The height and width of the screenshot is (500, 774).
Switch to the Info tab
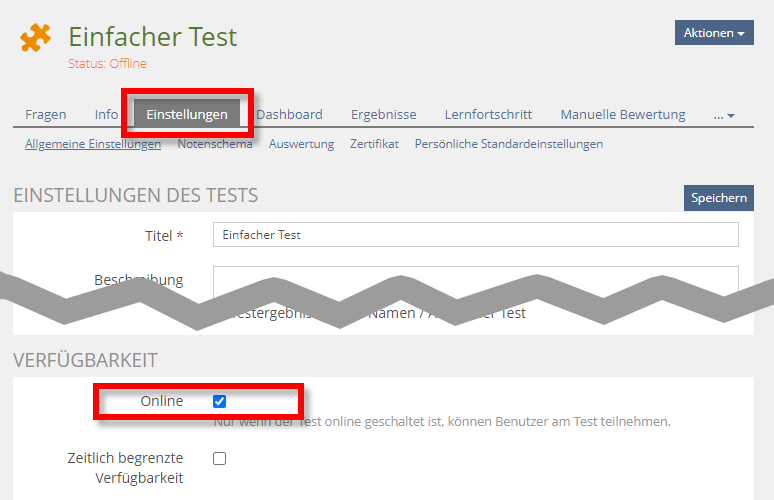click(106, 115)
